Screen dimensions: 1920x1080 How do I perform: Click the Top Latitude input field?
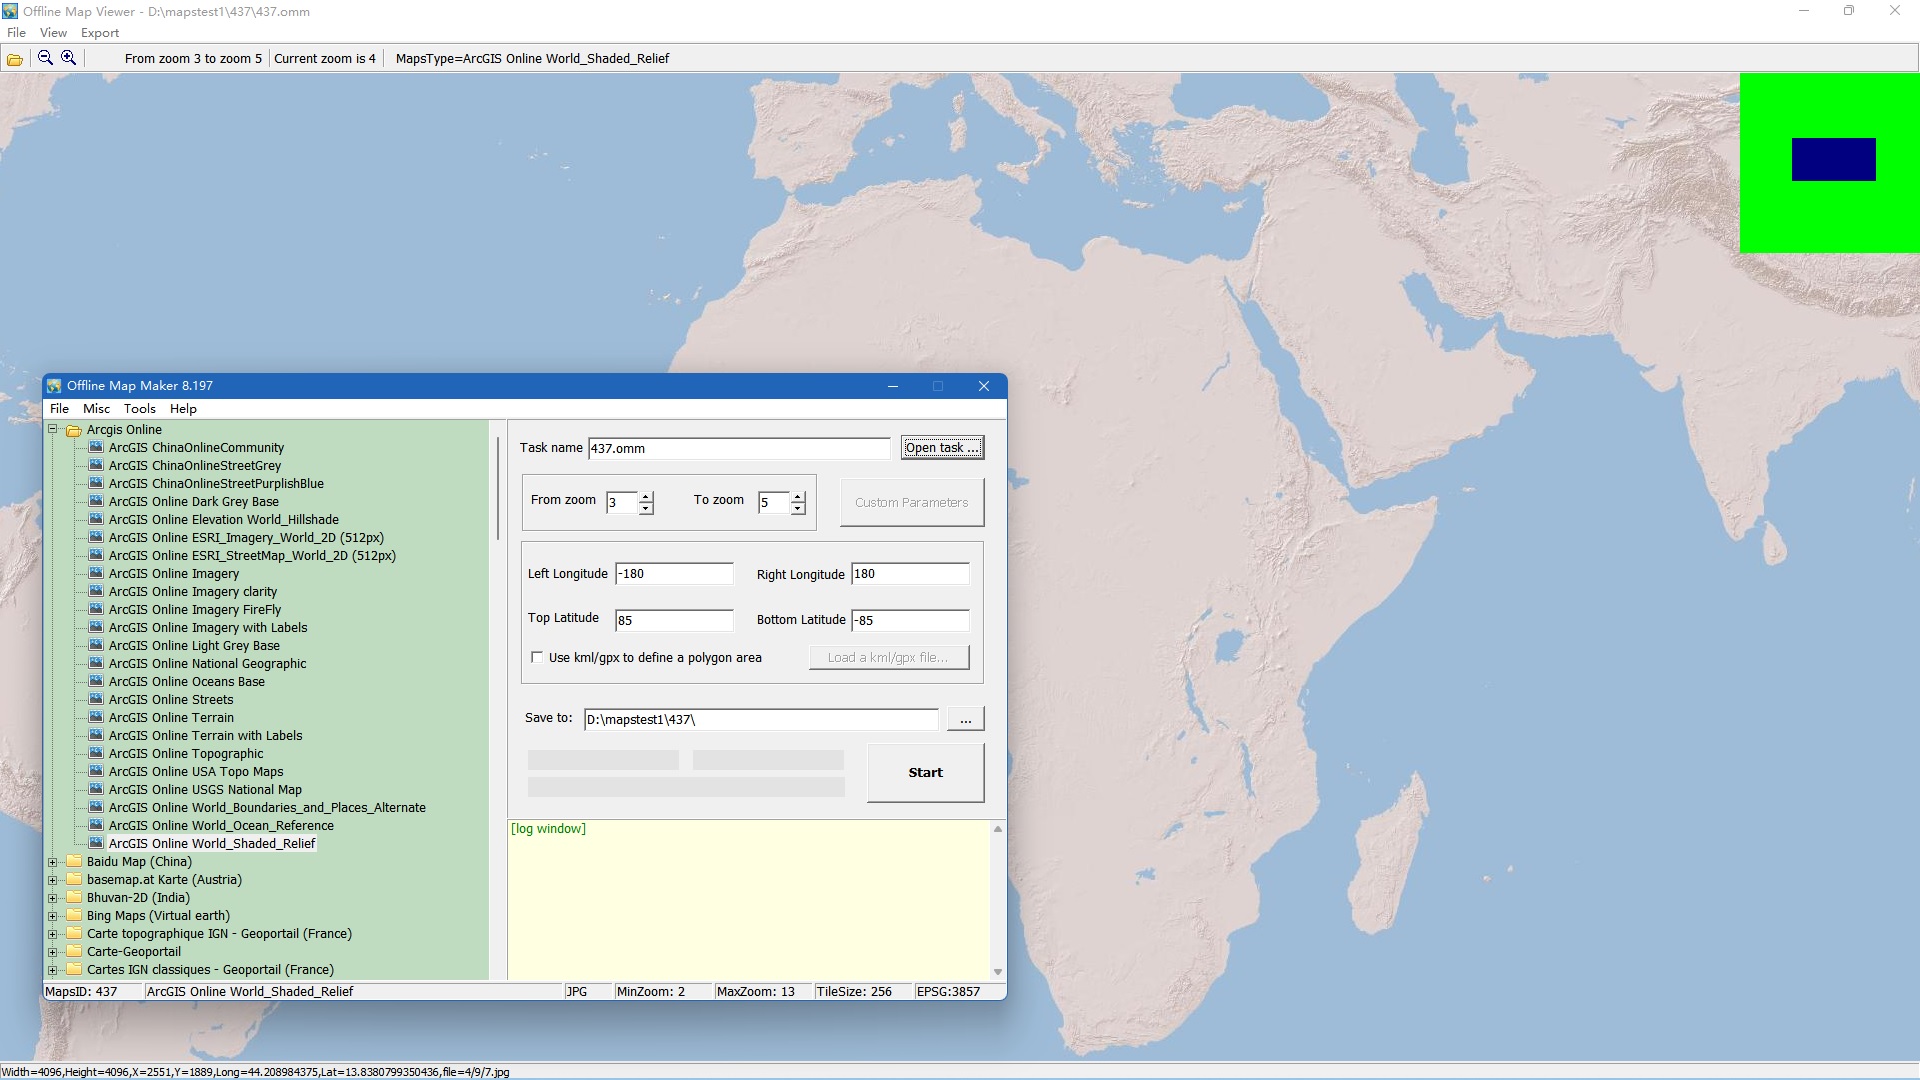[x=674, y=620]
